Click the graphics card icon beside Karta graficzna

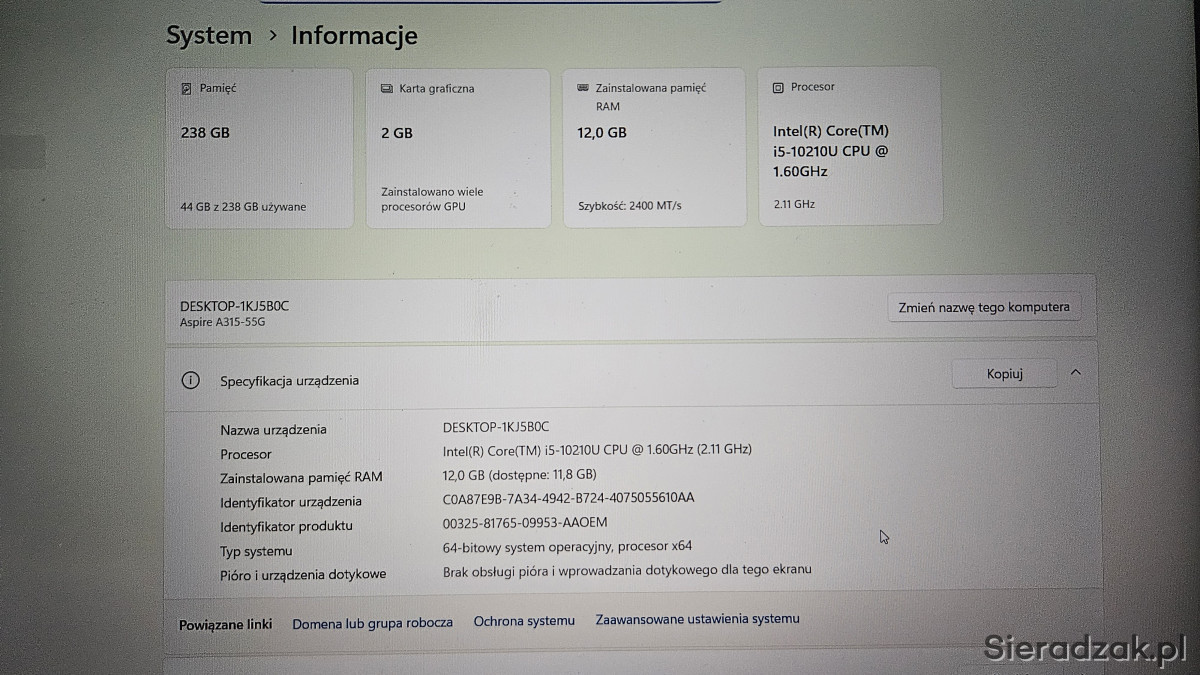click(x=387, y=88)
